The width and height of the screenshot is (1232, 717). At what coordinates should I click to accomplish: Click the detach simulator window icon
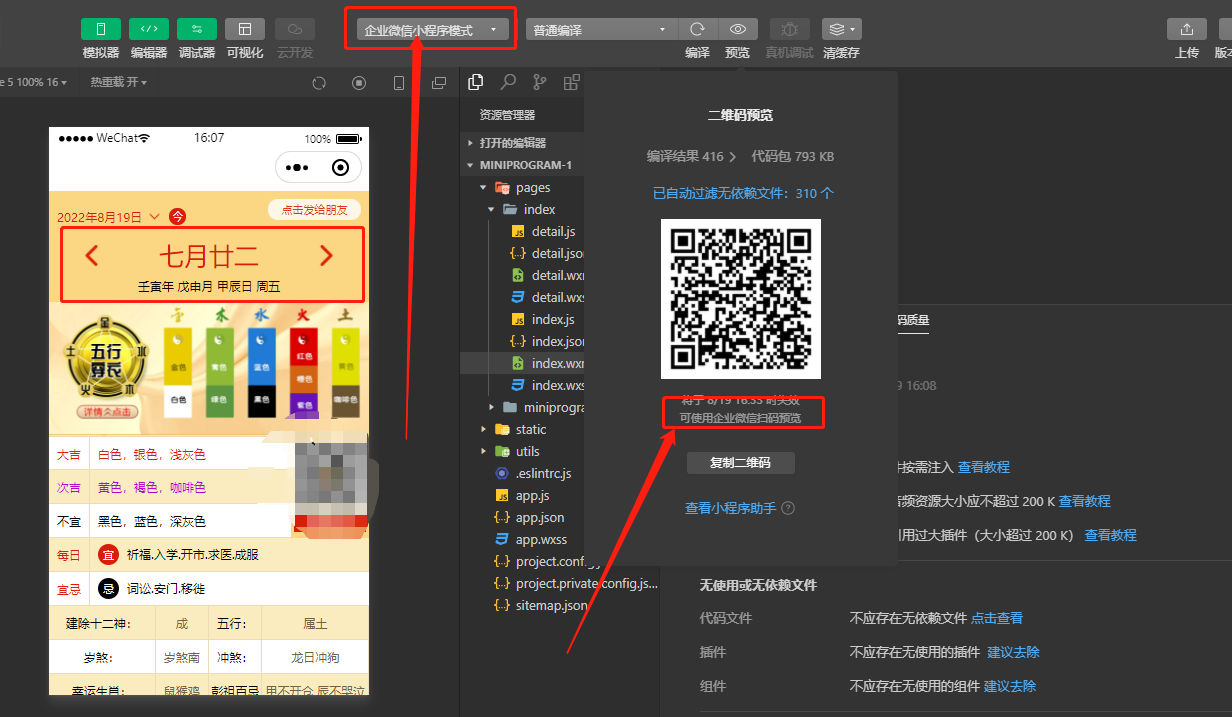pyautogui.click(x=438, y=83)
